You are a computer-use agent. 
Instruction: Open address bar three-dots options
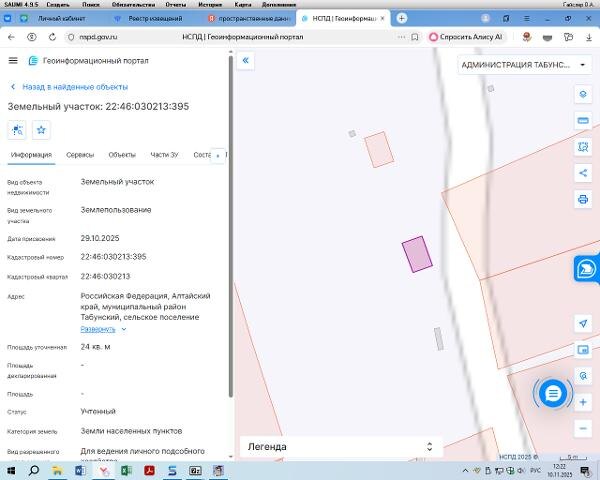pos(401,37)
